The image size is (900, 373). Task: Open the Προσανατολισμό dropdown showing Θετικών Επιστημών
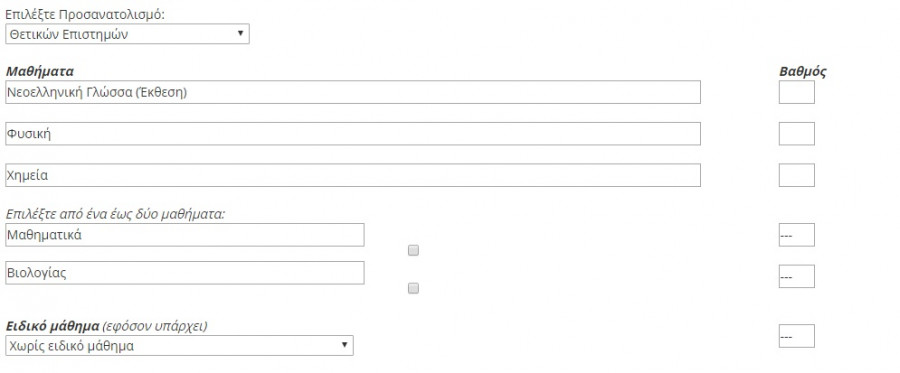pyautogui.click(x=127, y=34)
